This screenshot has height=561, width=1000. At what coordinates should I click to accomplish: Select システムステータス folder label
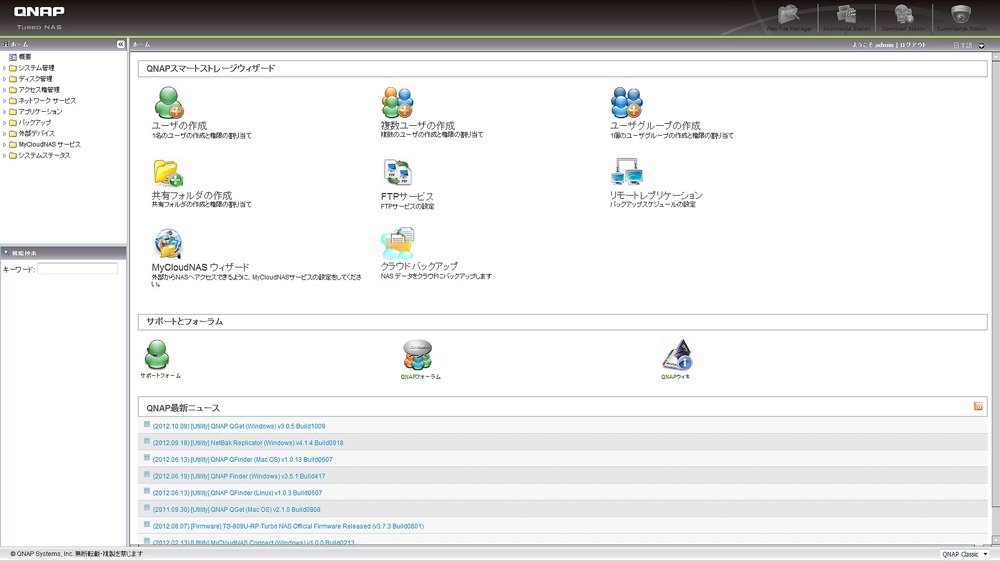[x=44, y=156]
